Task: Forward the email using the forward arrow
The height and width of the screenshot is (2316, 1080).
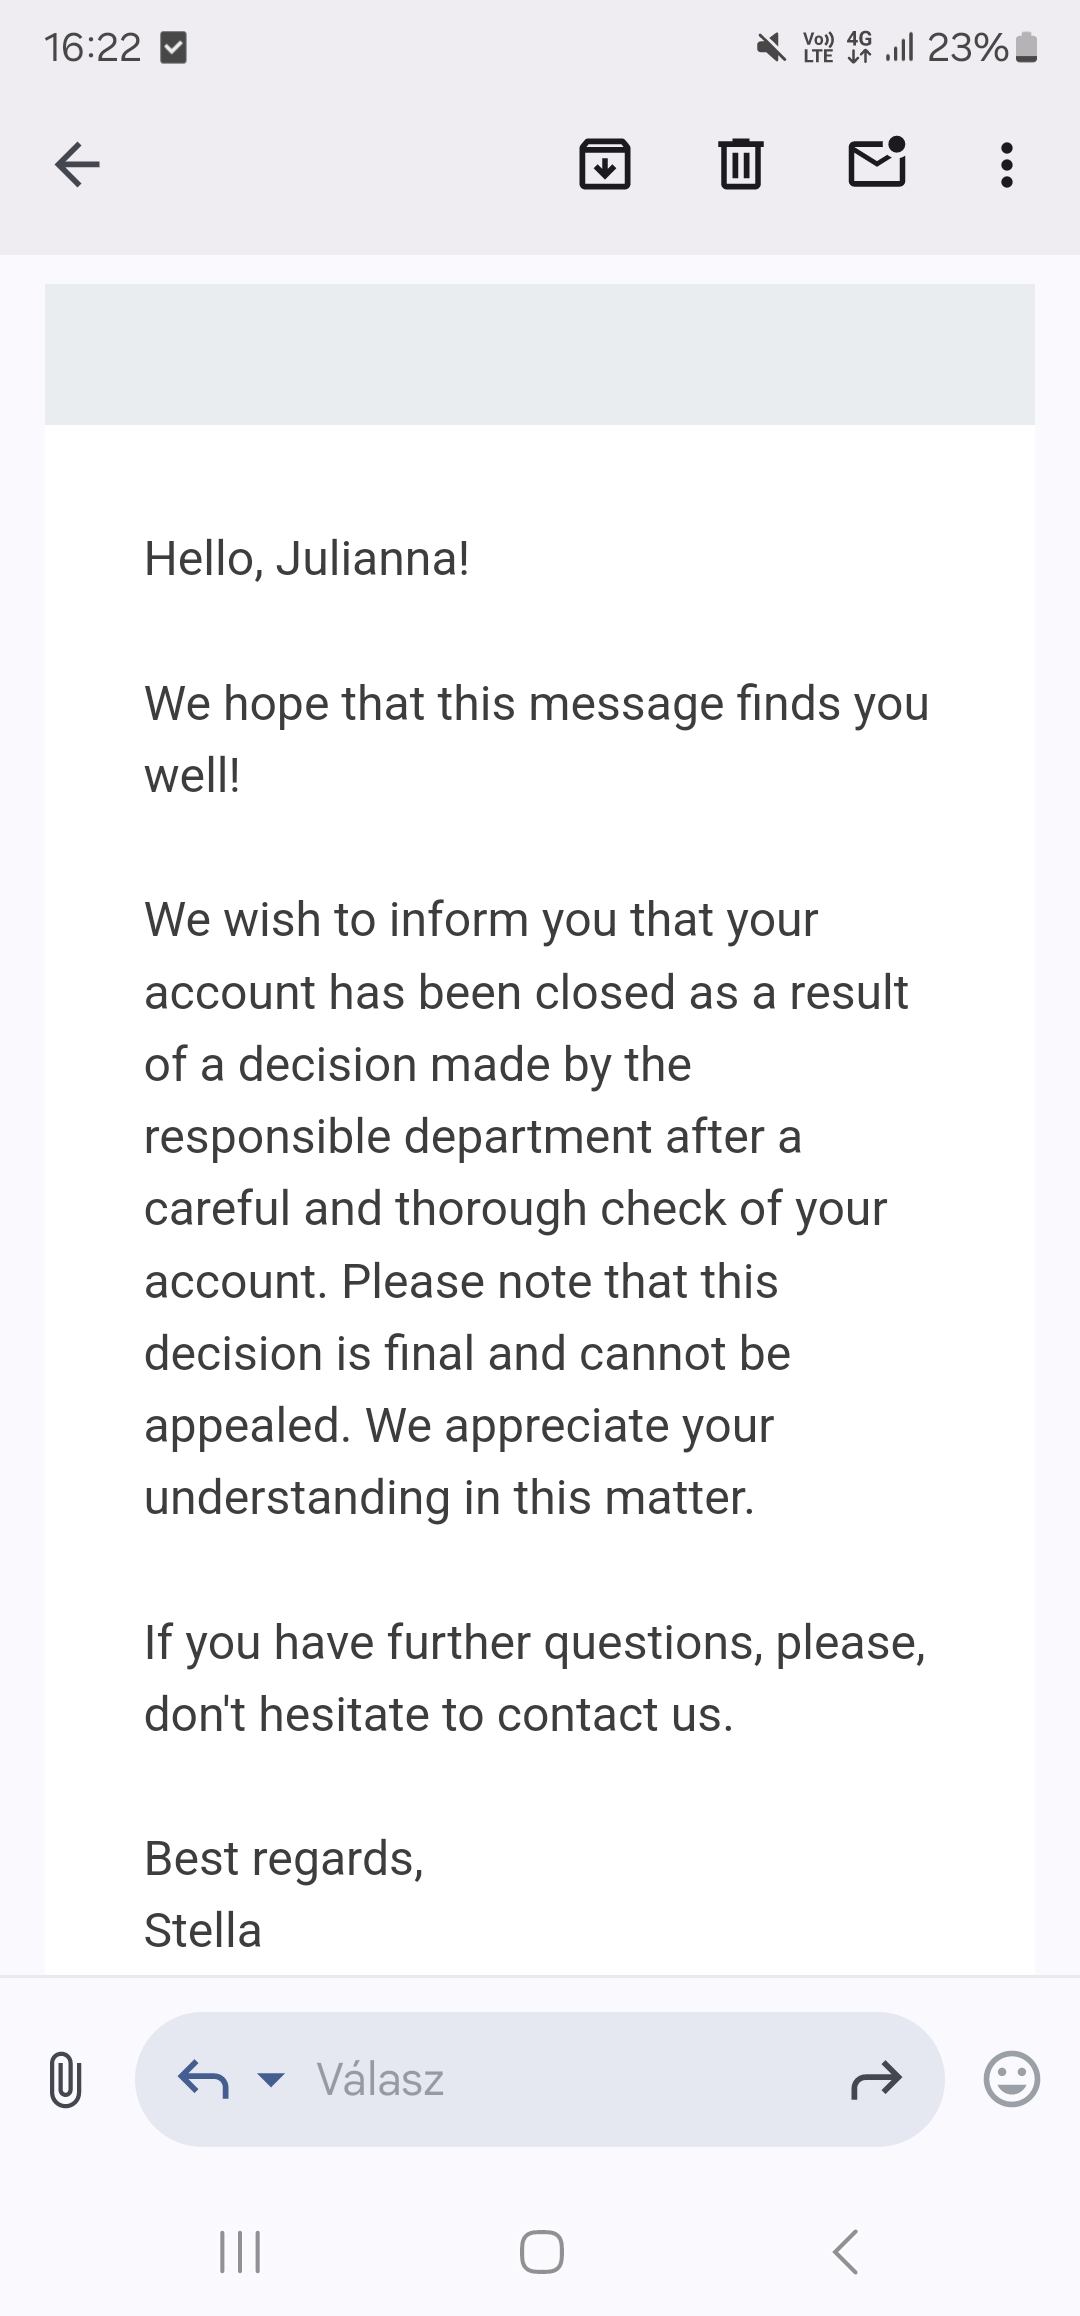Action: tap(876, 2080)
